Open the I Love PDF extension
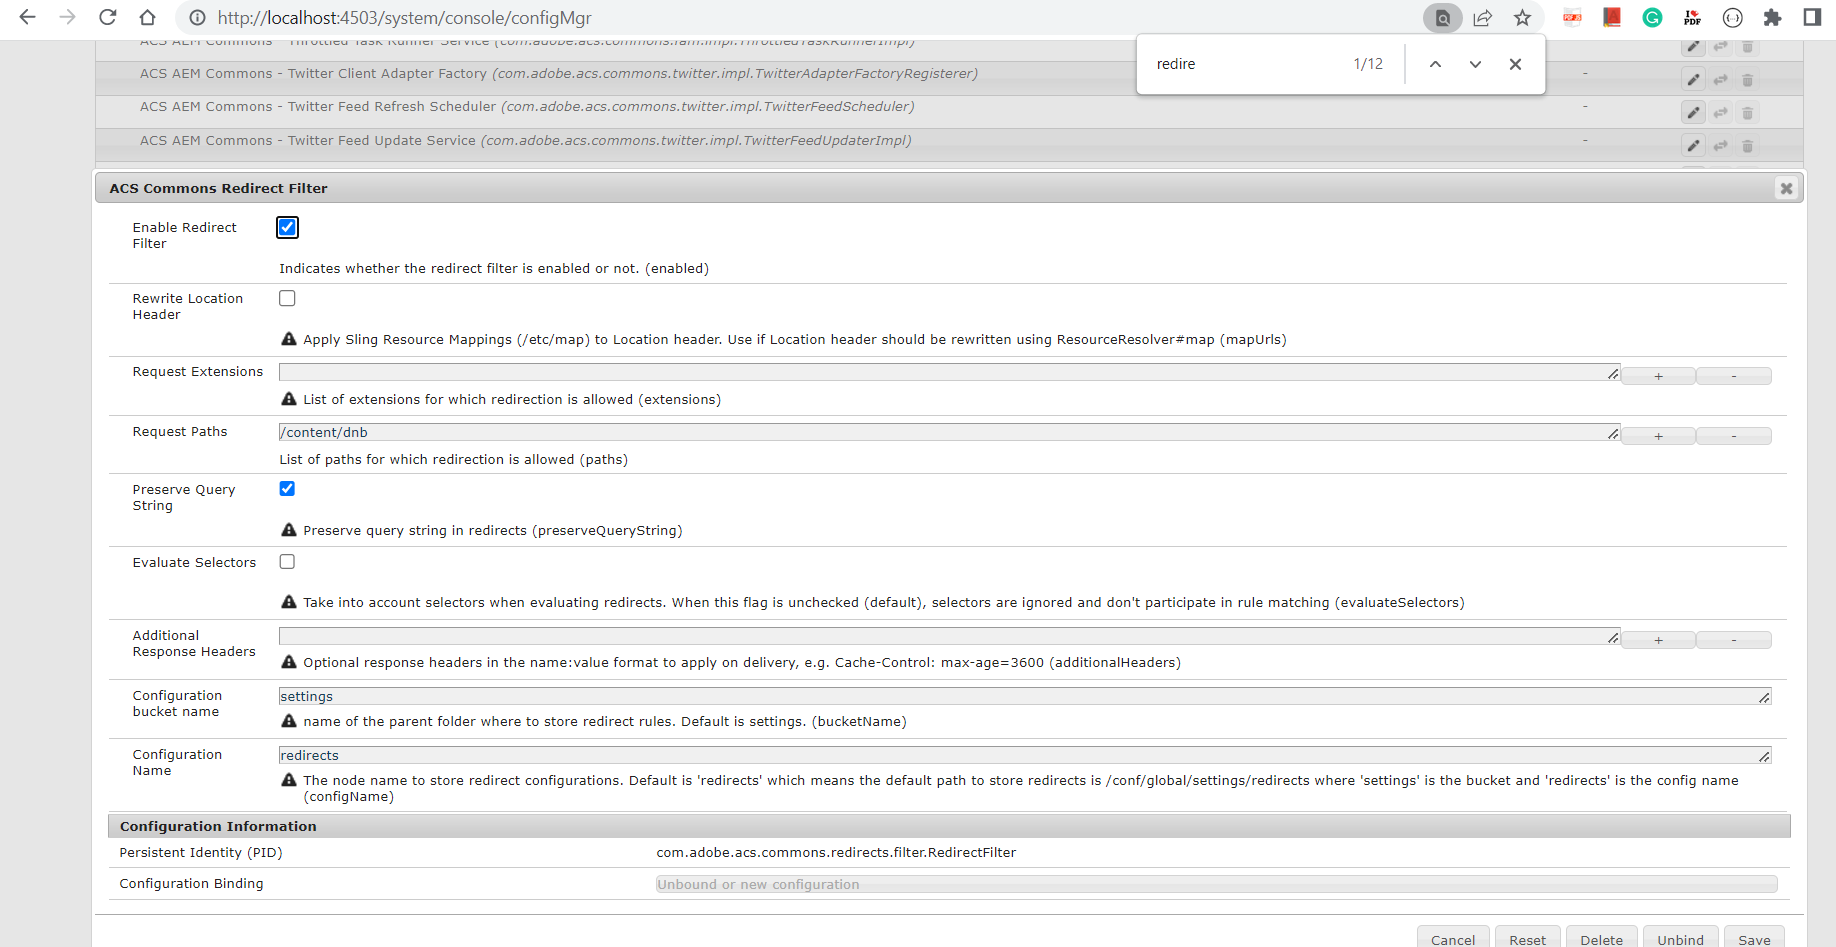The height and width of the screenshot is (947, 1836). pyautogui.click(x=1692, y=17)
